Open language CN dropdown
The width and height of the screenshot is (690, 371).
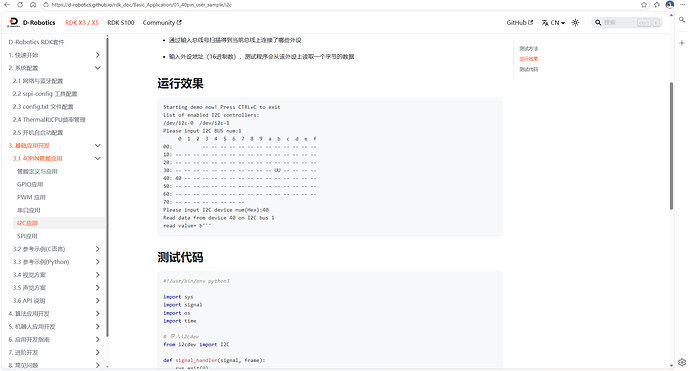click(553, 22)
